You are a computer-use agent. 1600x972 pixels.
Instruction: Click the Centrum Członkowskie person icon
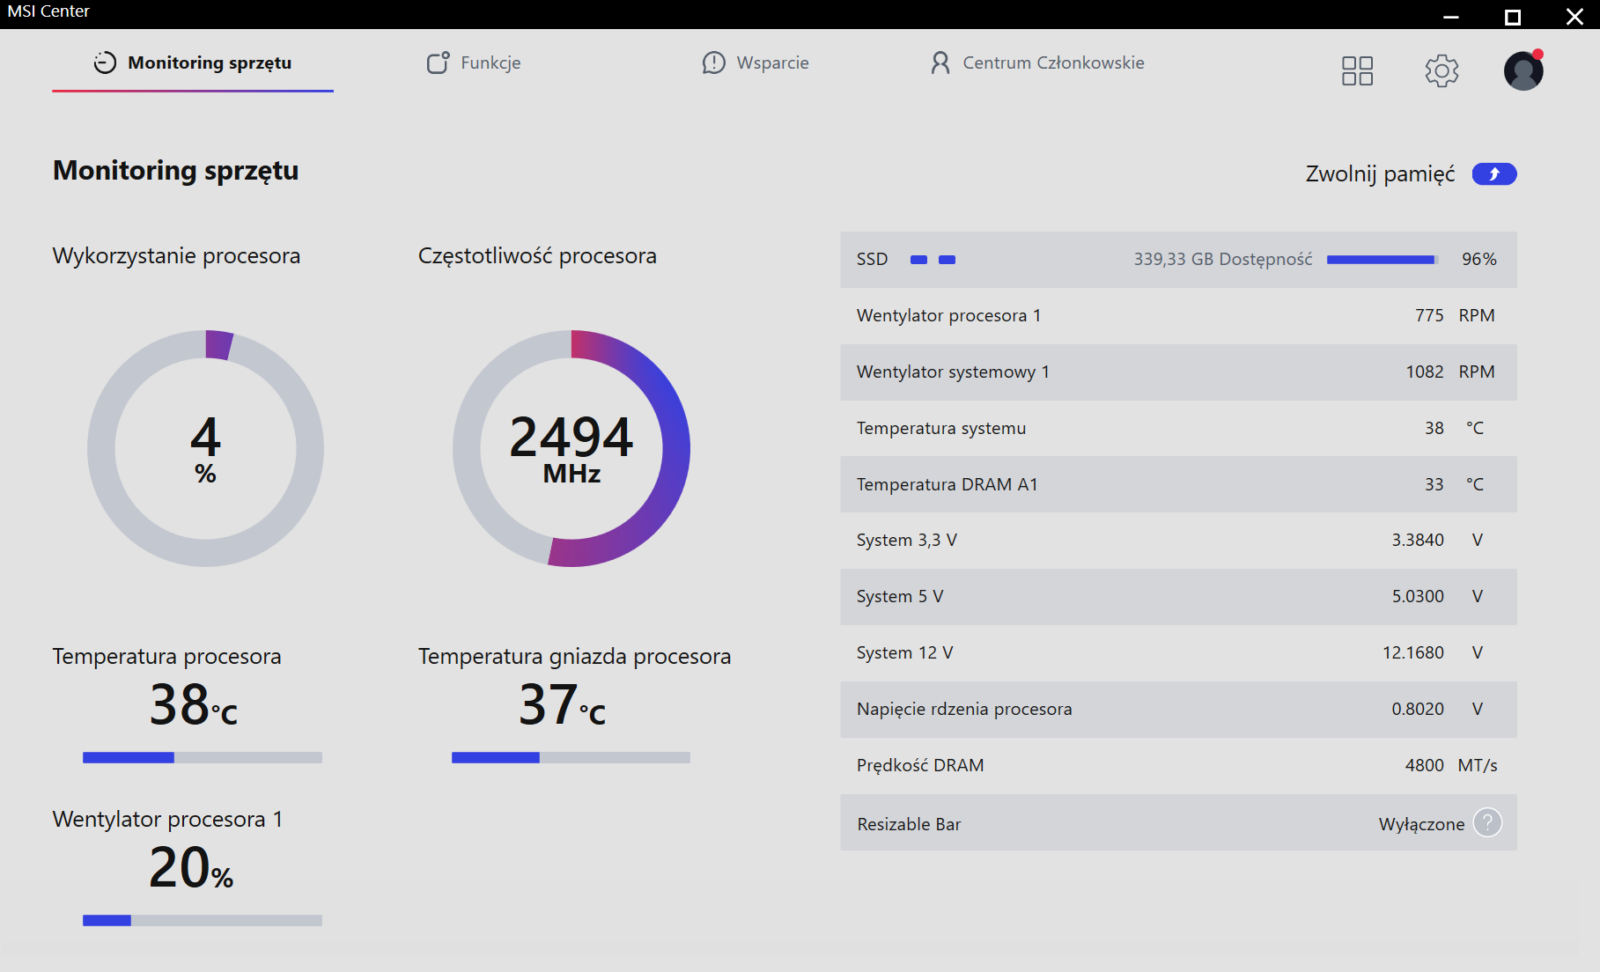click(940, 63)
